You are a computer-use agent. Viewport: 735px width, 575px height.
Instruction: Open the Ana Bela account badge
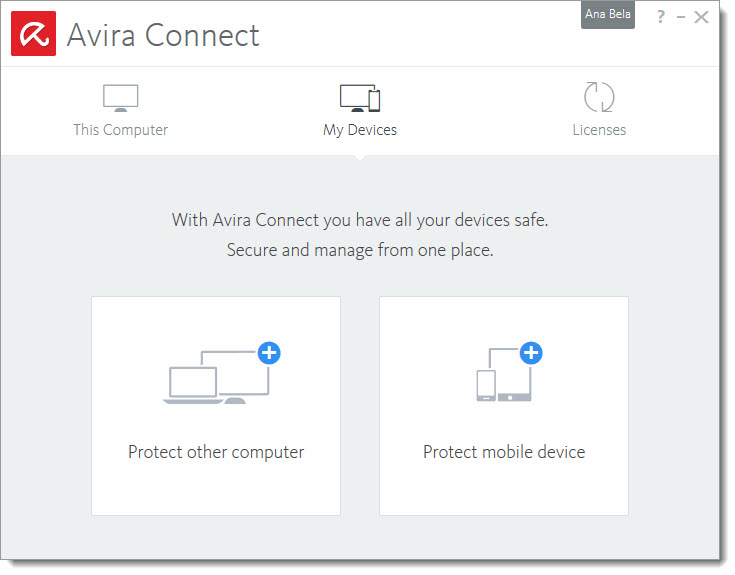(x=608, y=15)
